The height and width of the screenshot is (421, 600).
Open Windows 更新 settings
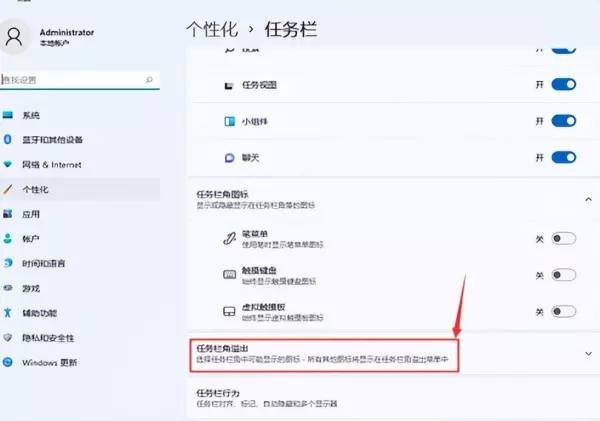point(80,362)
